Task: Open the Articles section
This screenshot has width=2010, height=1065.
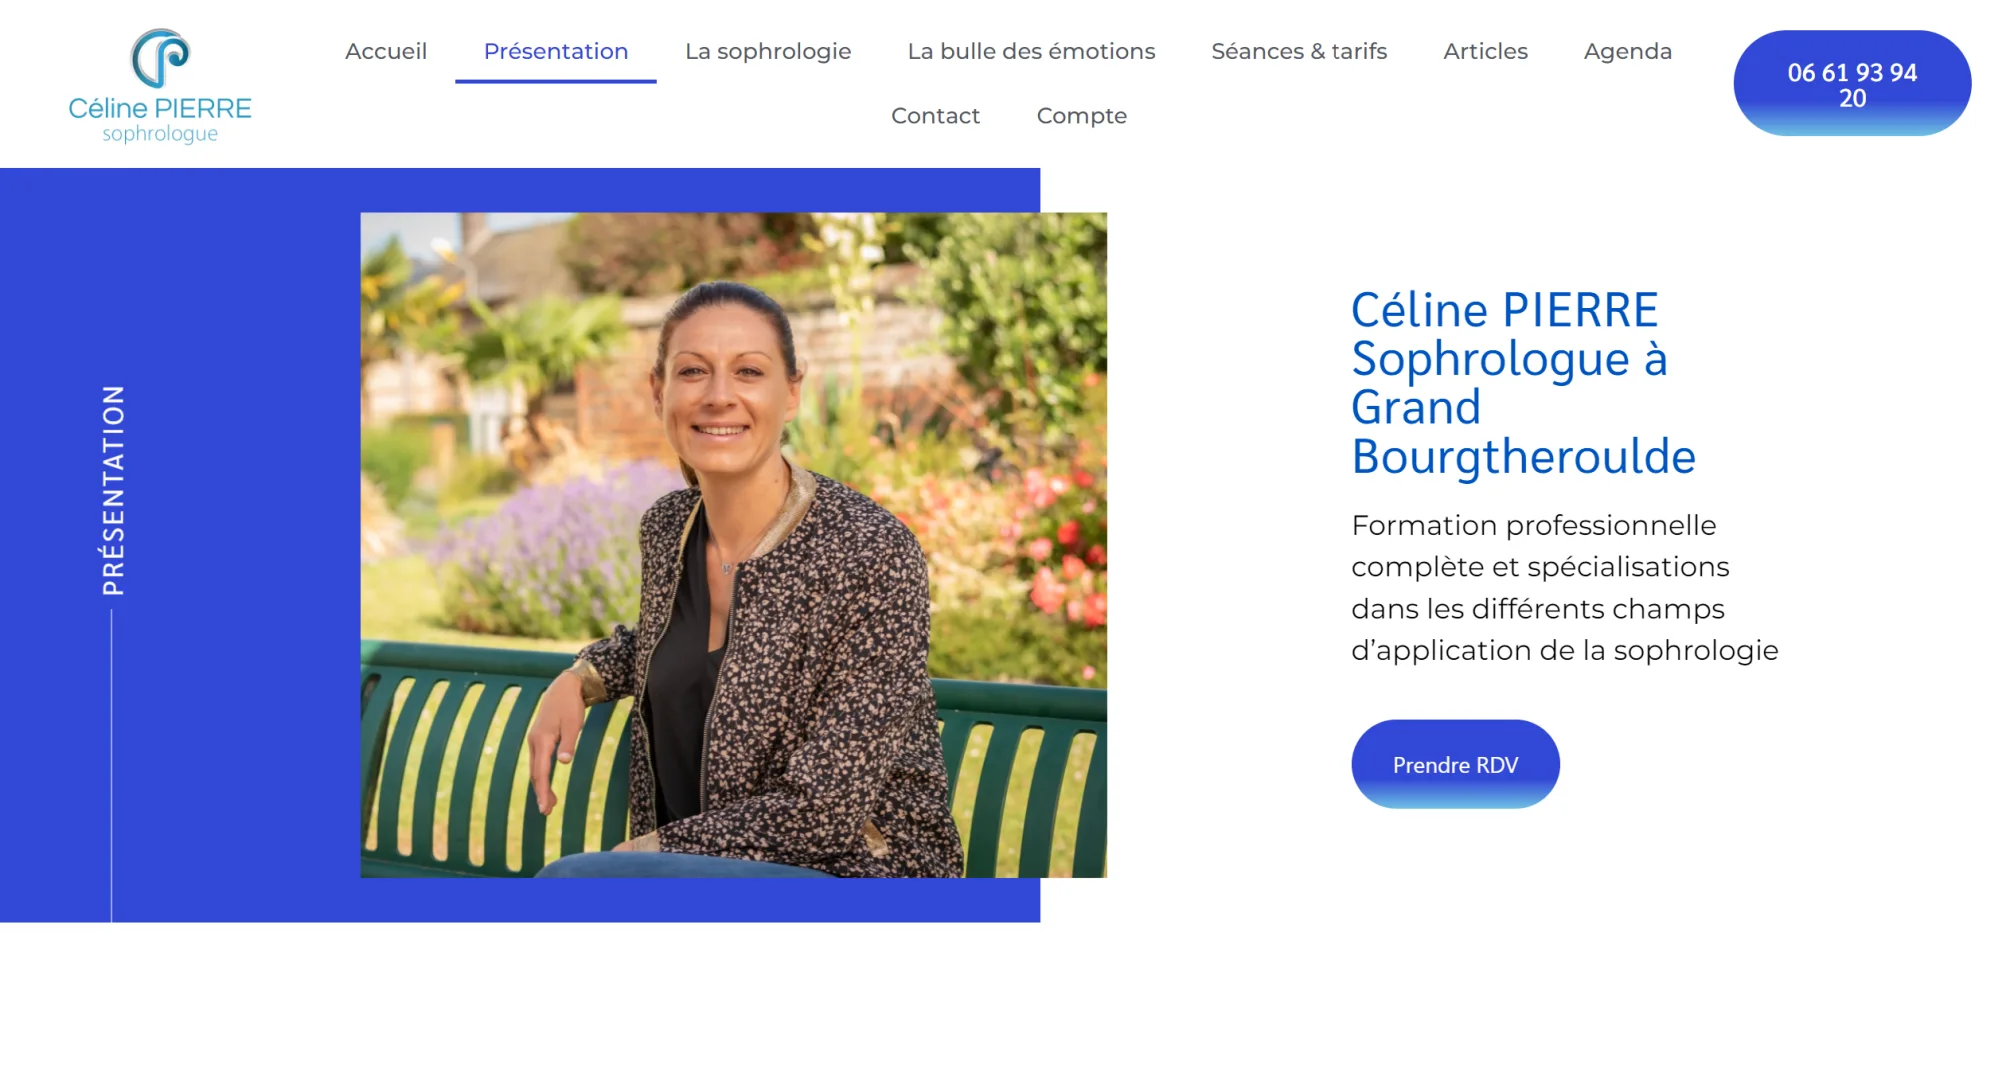Action: 1485,51
